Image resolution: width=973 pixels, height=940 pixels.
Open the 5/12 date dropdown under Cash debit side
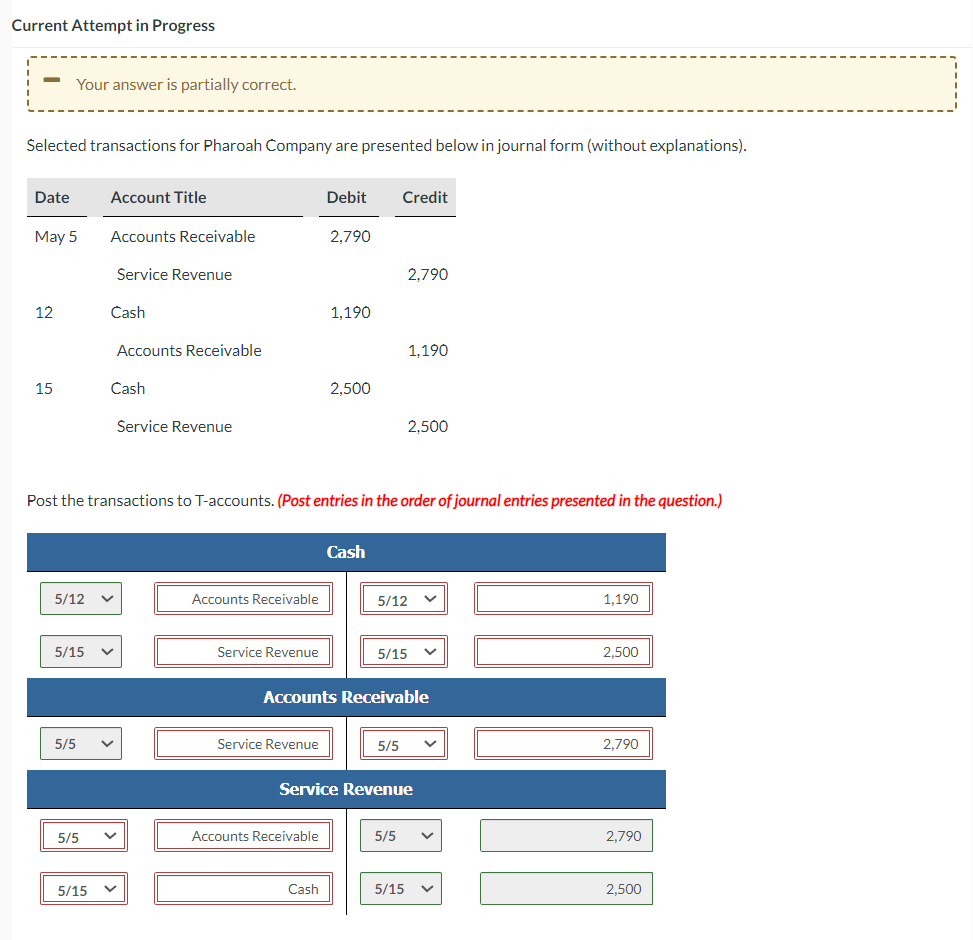[80, 598]
